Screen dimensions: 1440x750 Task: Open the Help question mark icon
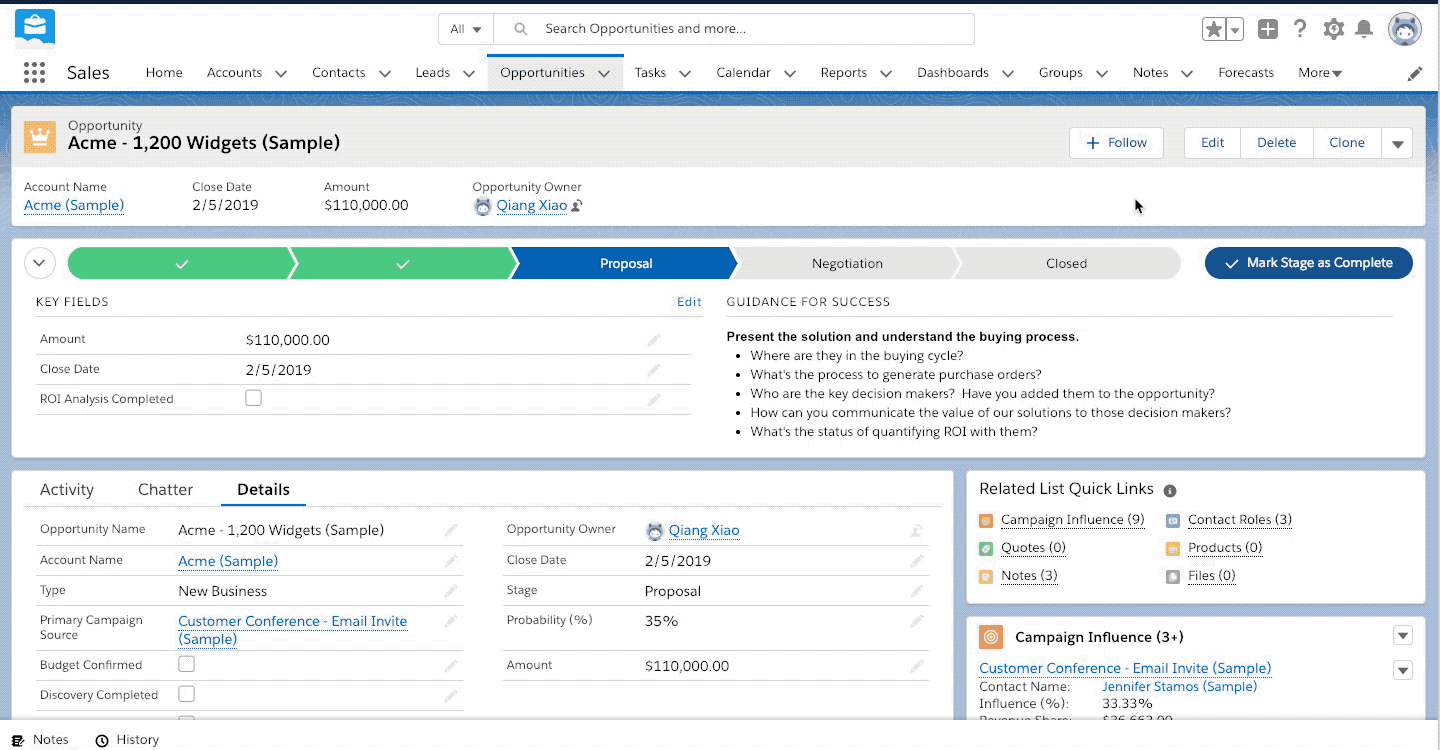[x=1300, y=29]
